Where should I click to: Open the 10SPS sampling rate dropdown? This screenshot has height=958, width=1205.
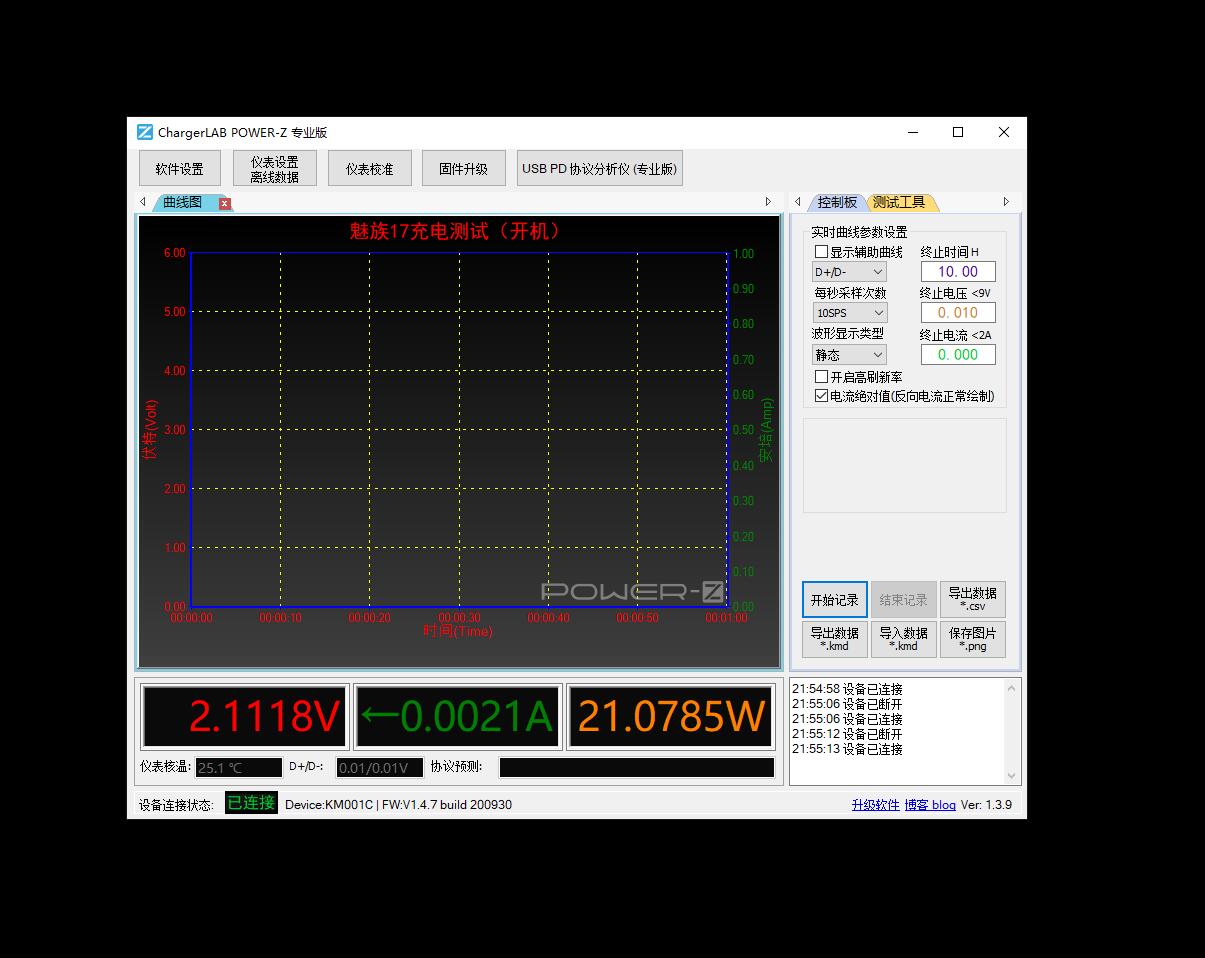pos(849,313)
